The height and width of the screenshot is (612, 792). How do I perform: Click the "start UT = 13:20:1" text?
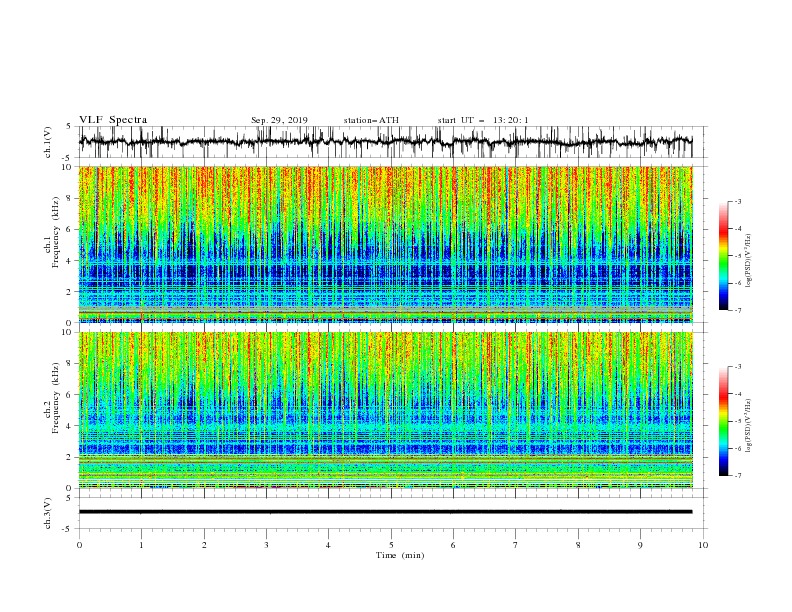tap(483, 120)
